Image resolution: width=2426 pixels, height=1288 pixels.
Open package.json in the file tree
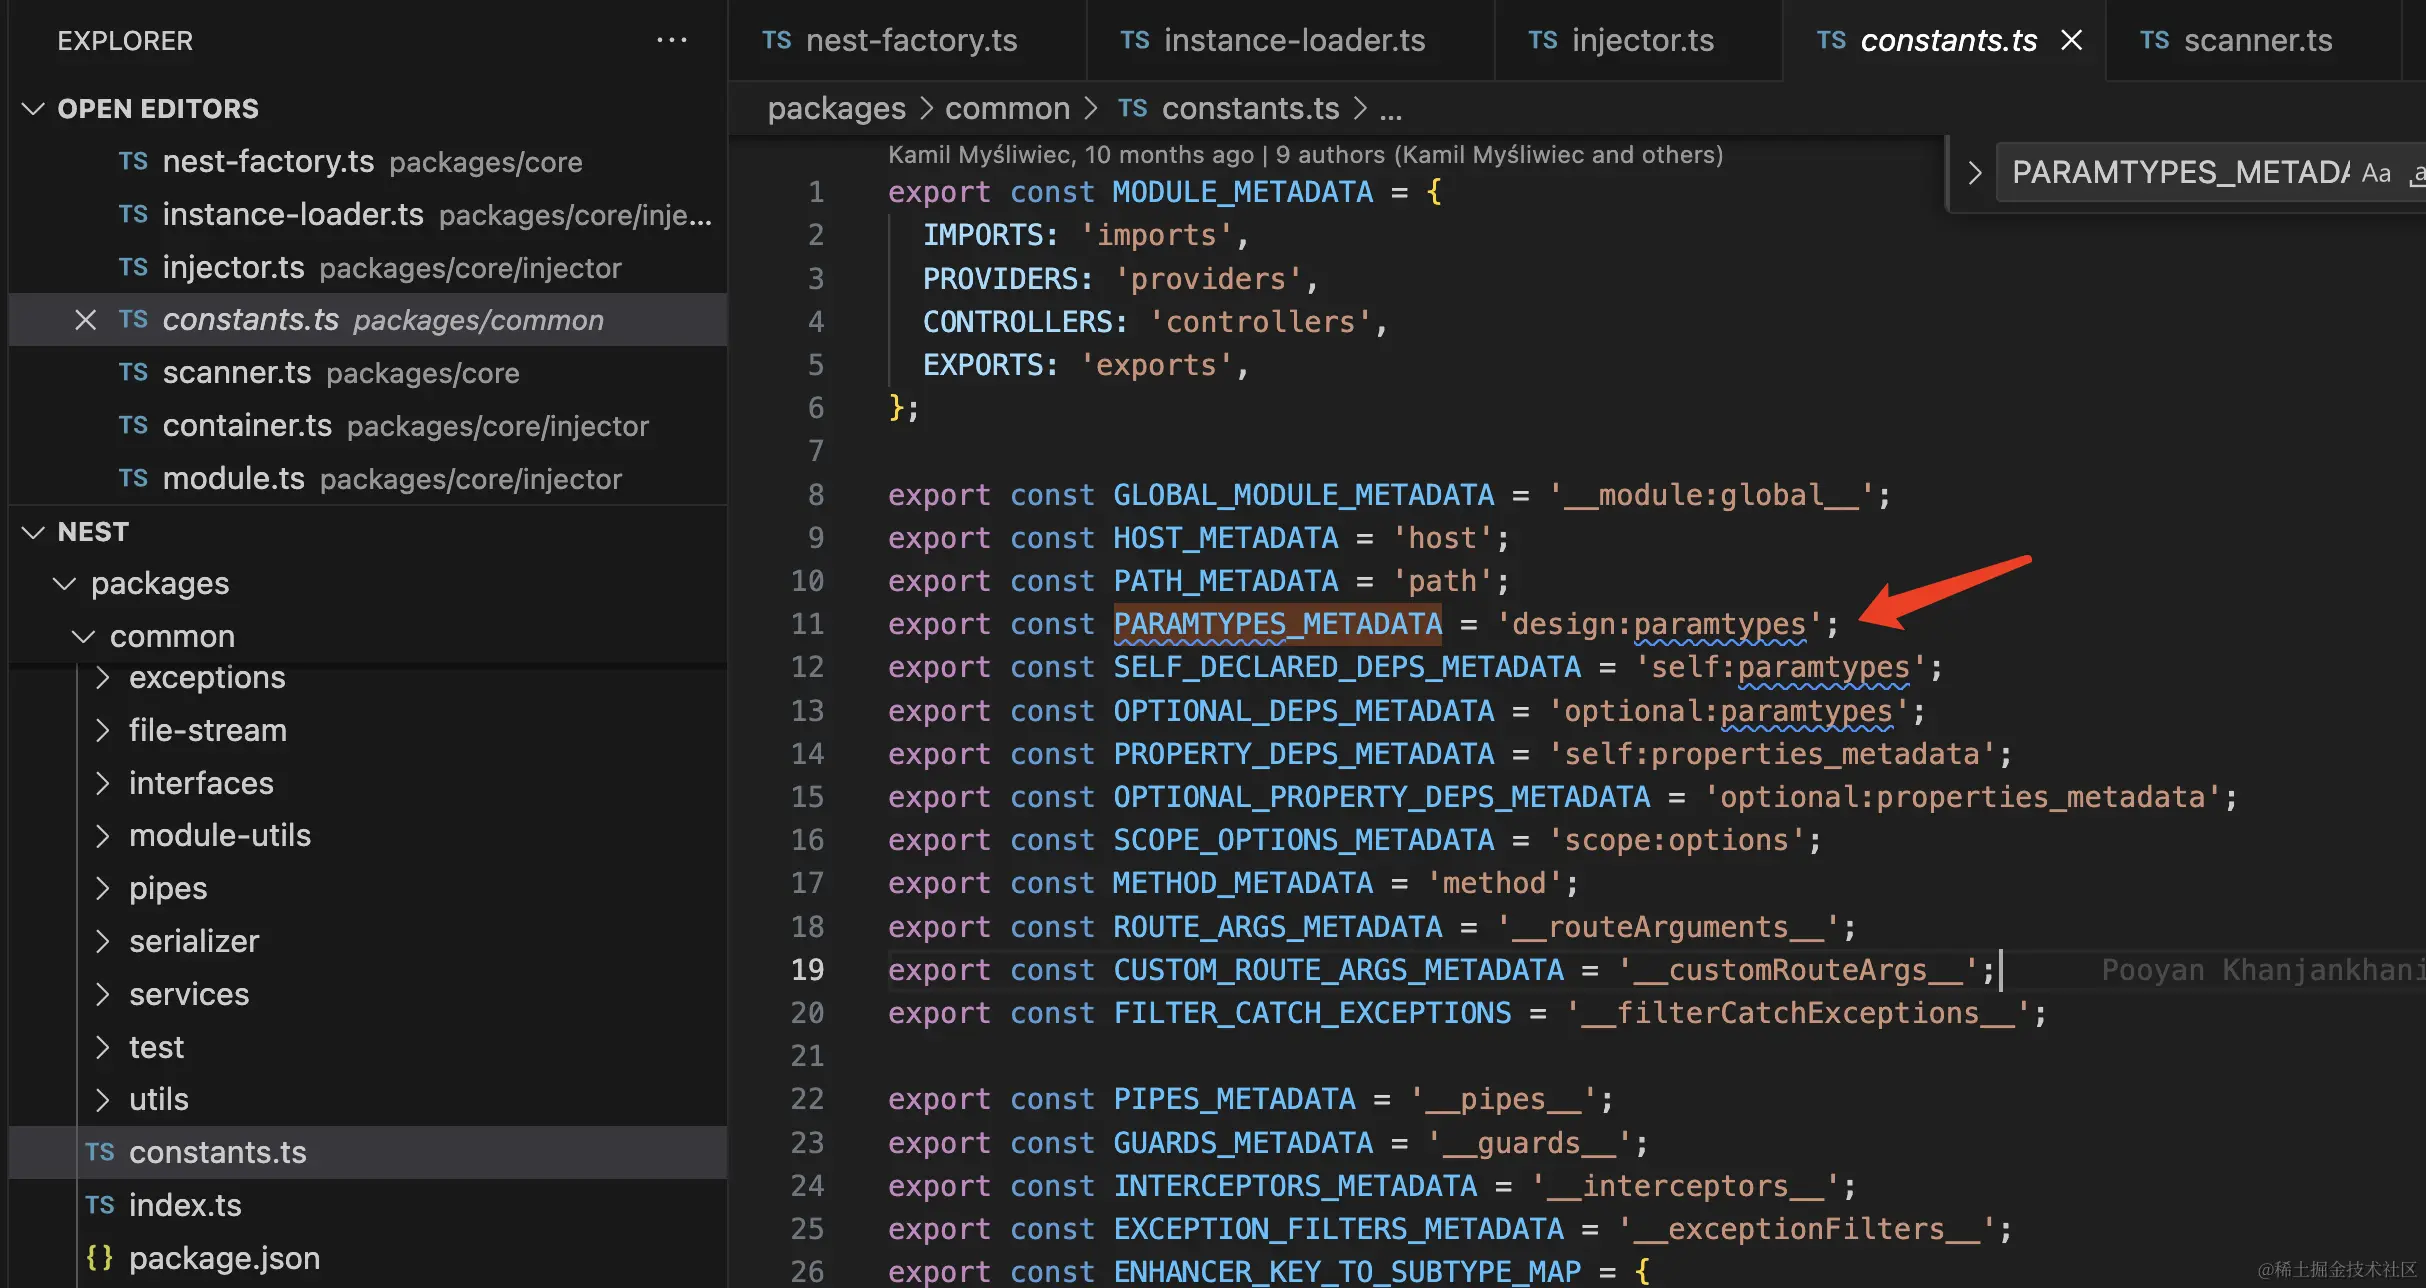[368, 1258]
